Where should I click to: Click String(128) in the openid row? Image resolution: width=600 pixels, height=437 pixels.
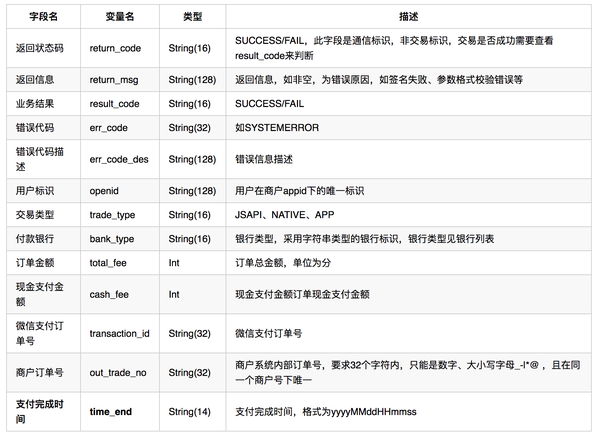click(192, 191)
